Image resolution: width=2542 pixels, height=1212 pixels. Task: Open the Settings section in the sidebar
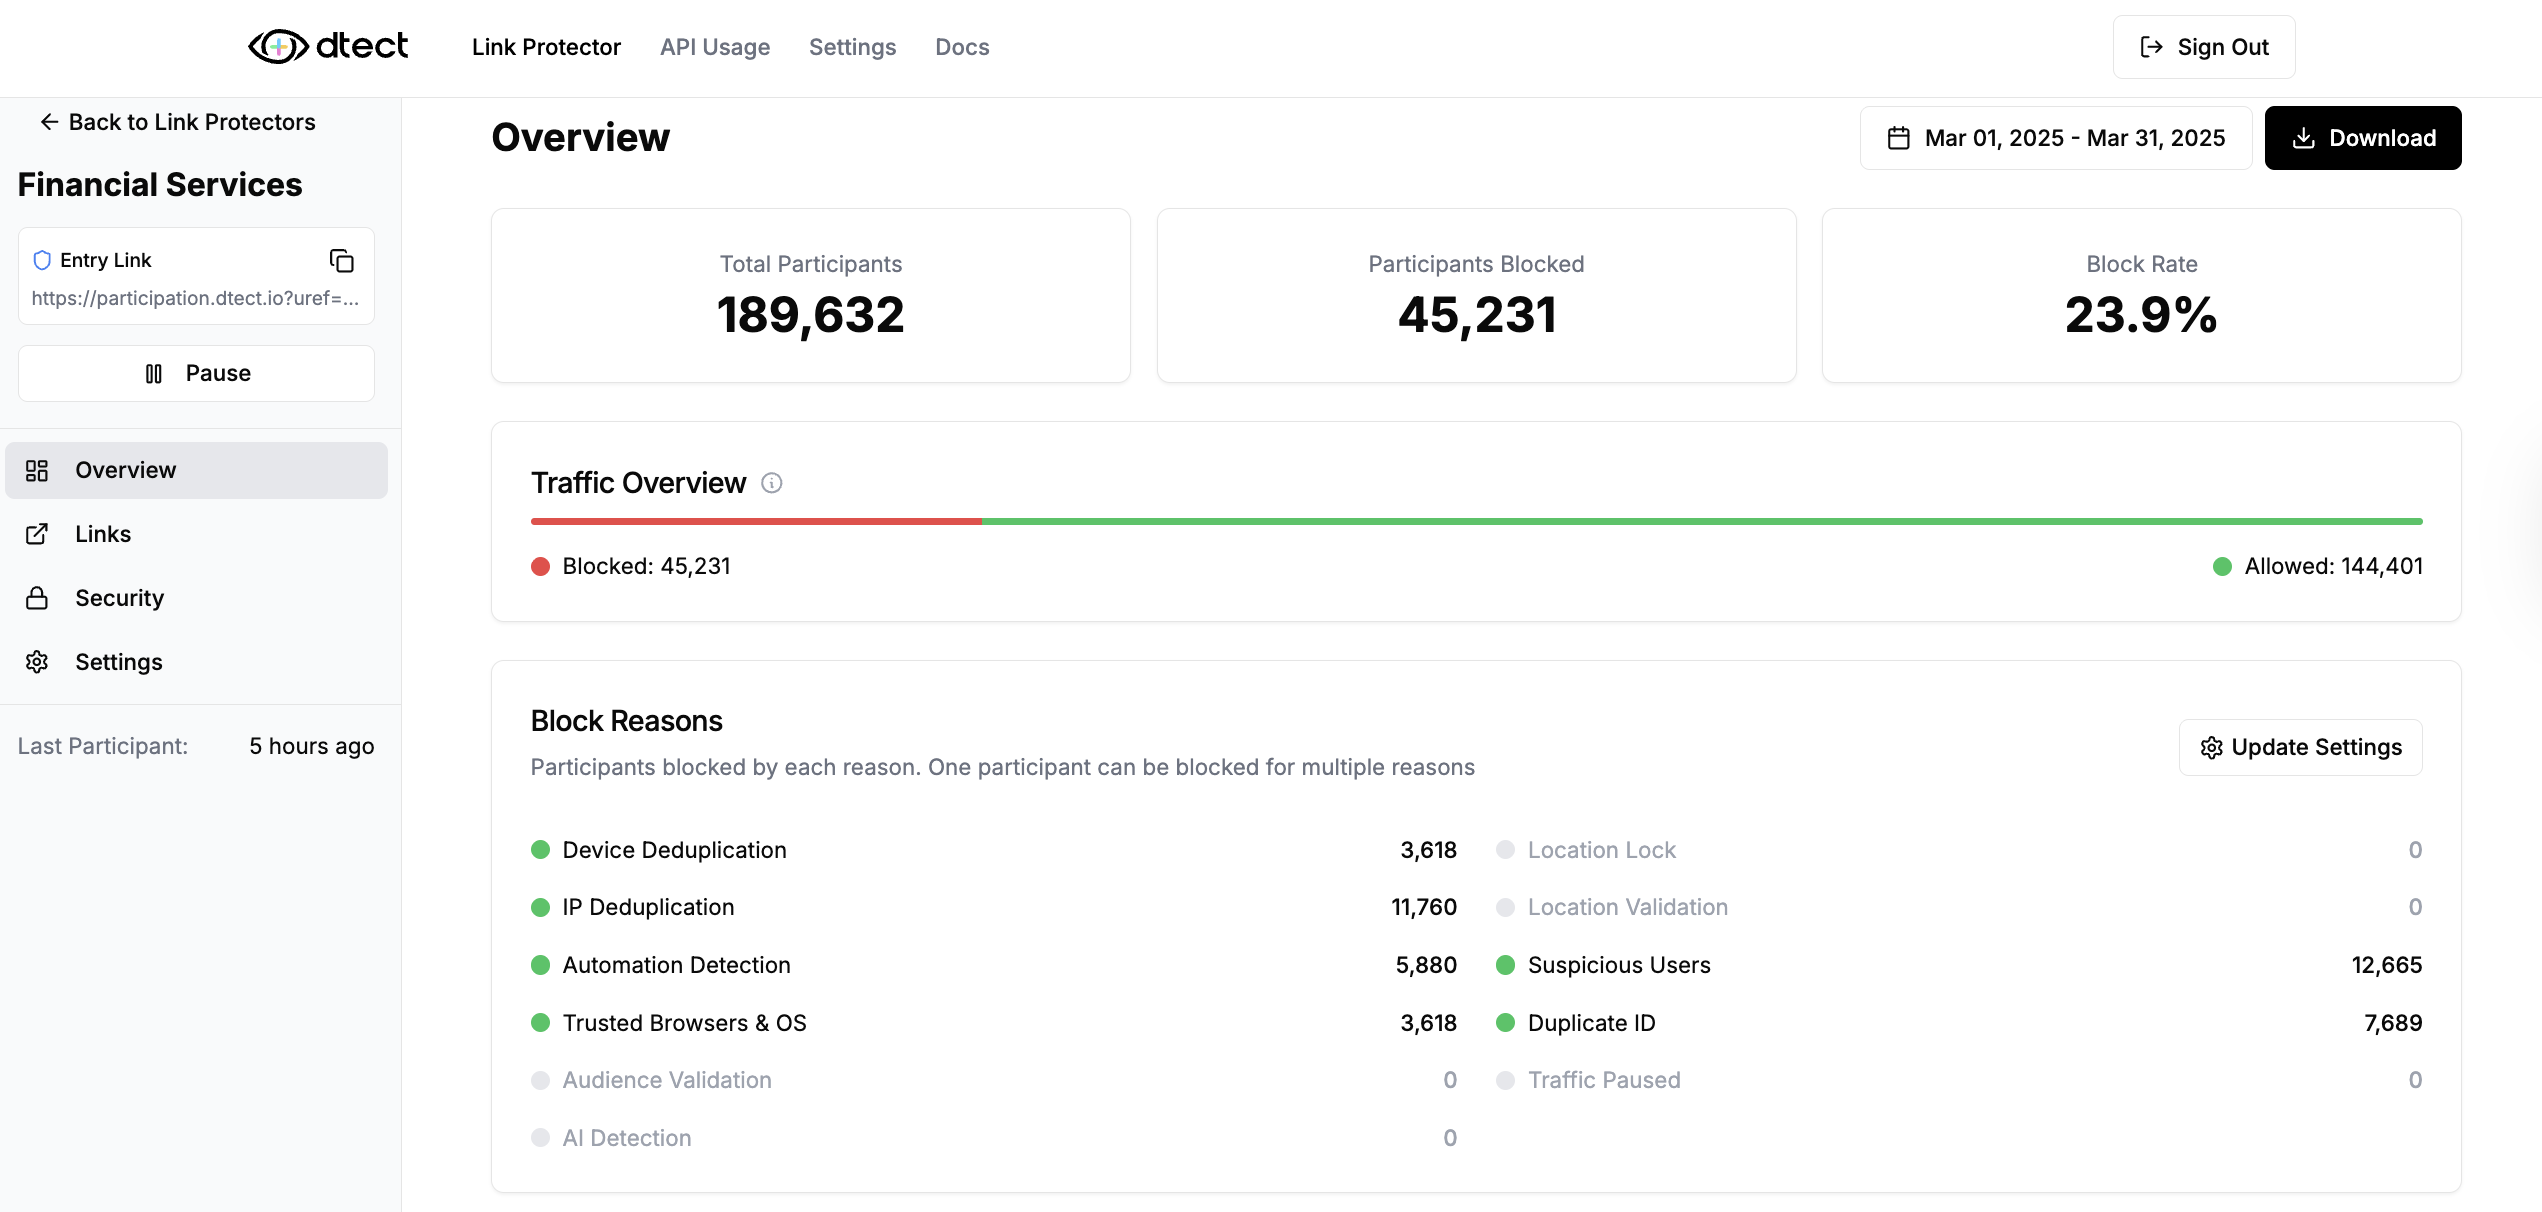click(x=118, y=661)
